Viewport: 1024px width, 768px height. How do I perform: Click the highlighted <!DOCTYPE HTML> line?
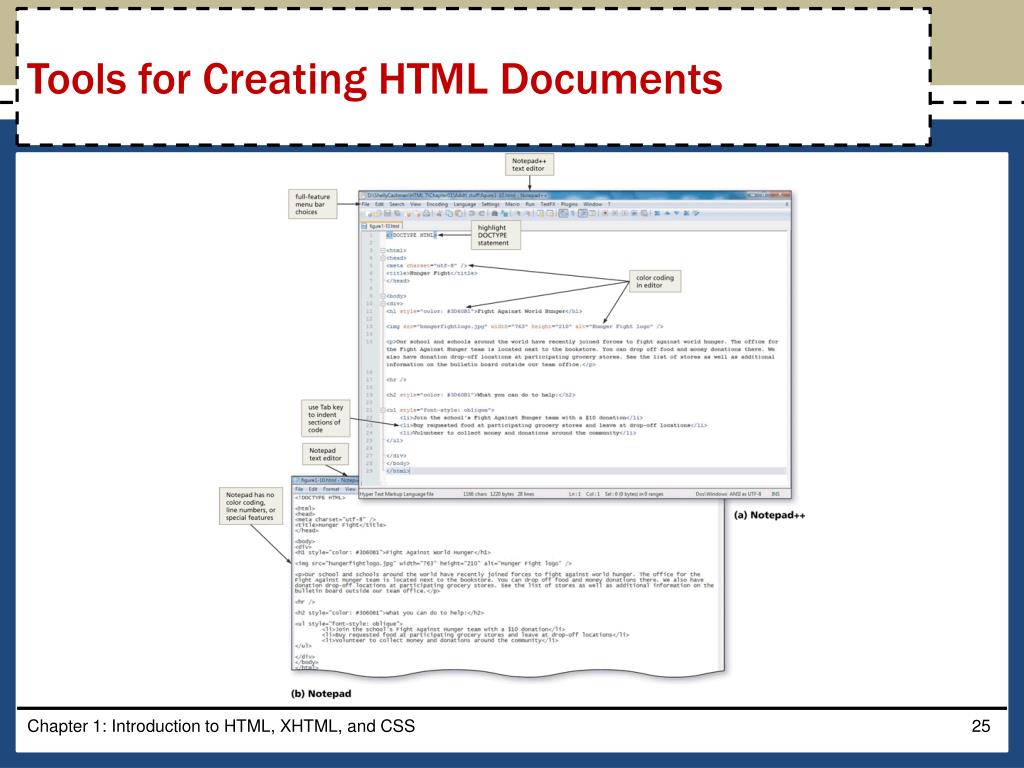coord(411,235)
